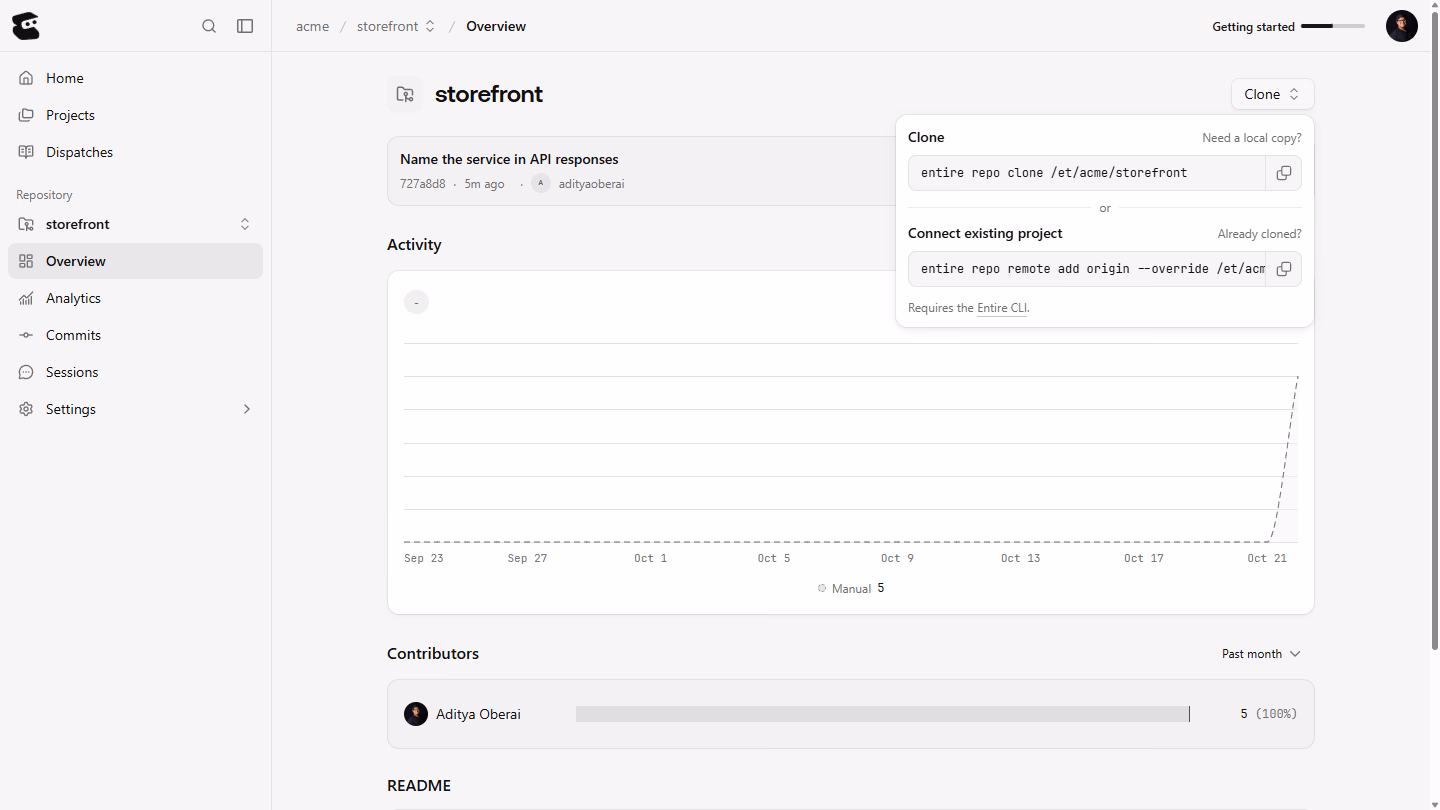Click the Analytics chart icon
Screen dimensions: 1440x810
(x=26, y=298)
